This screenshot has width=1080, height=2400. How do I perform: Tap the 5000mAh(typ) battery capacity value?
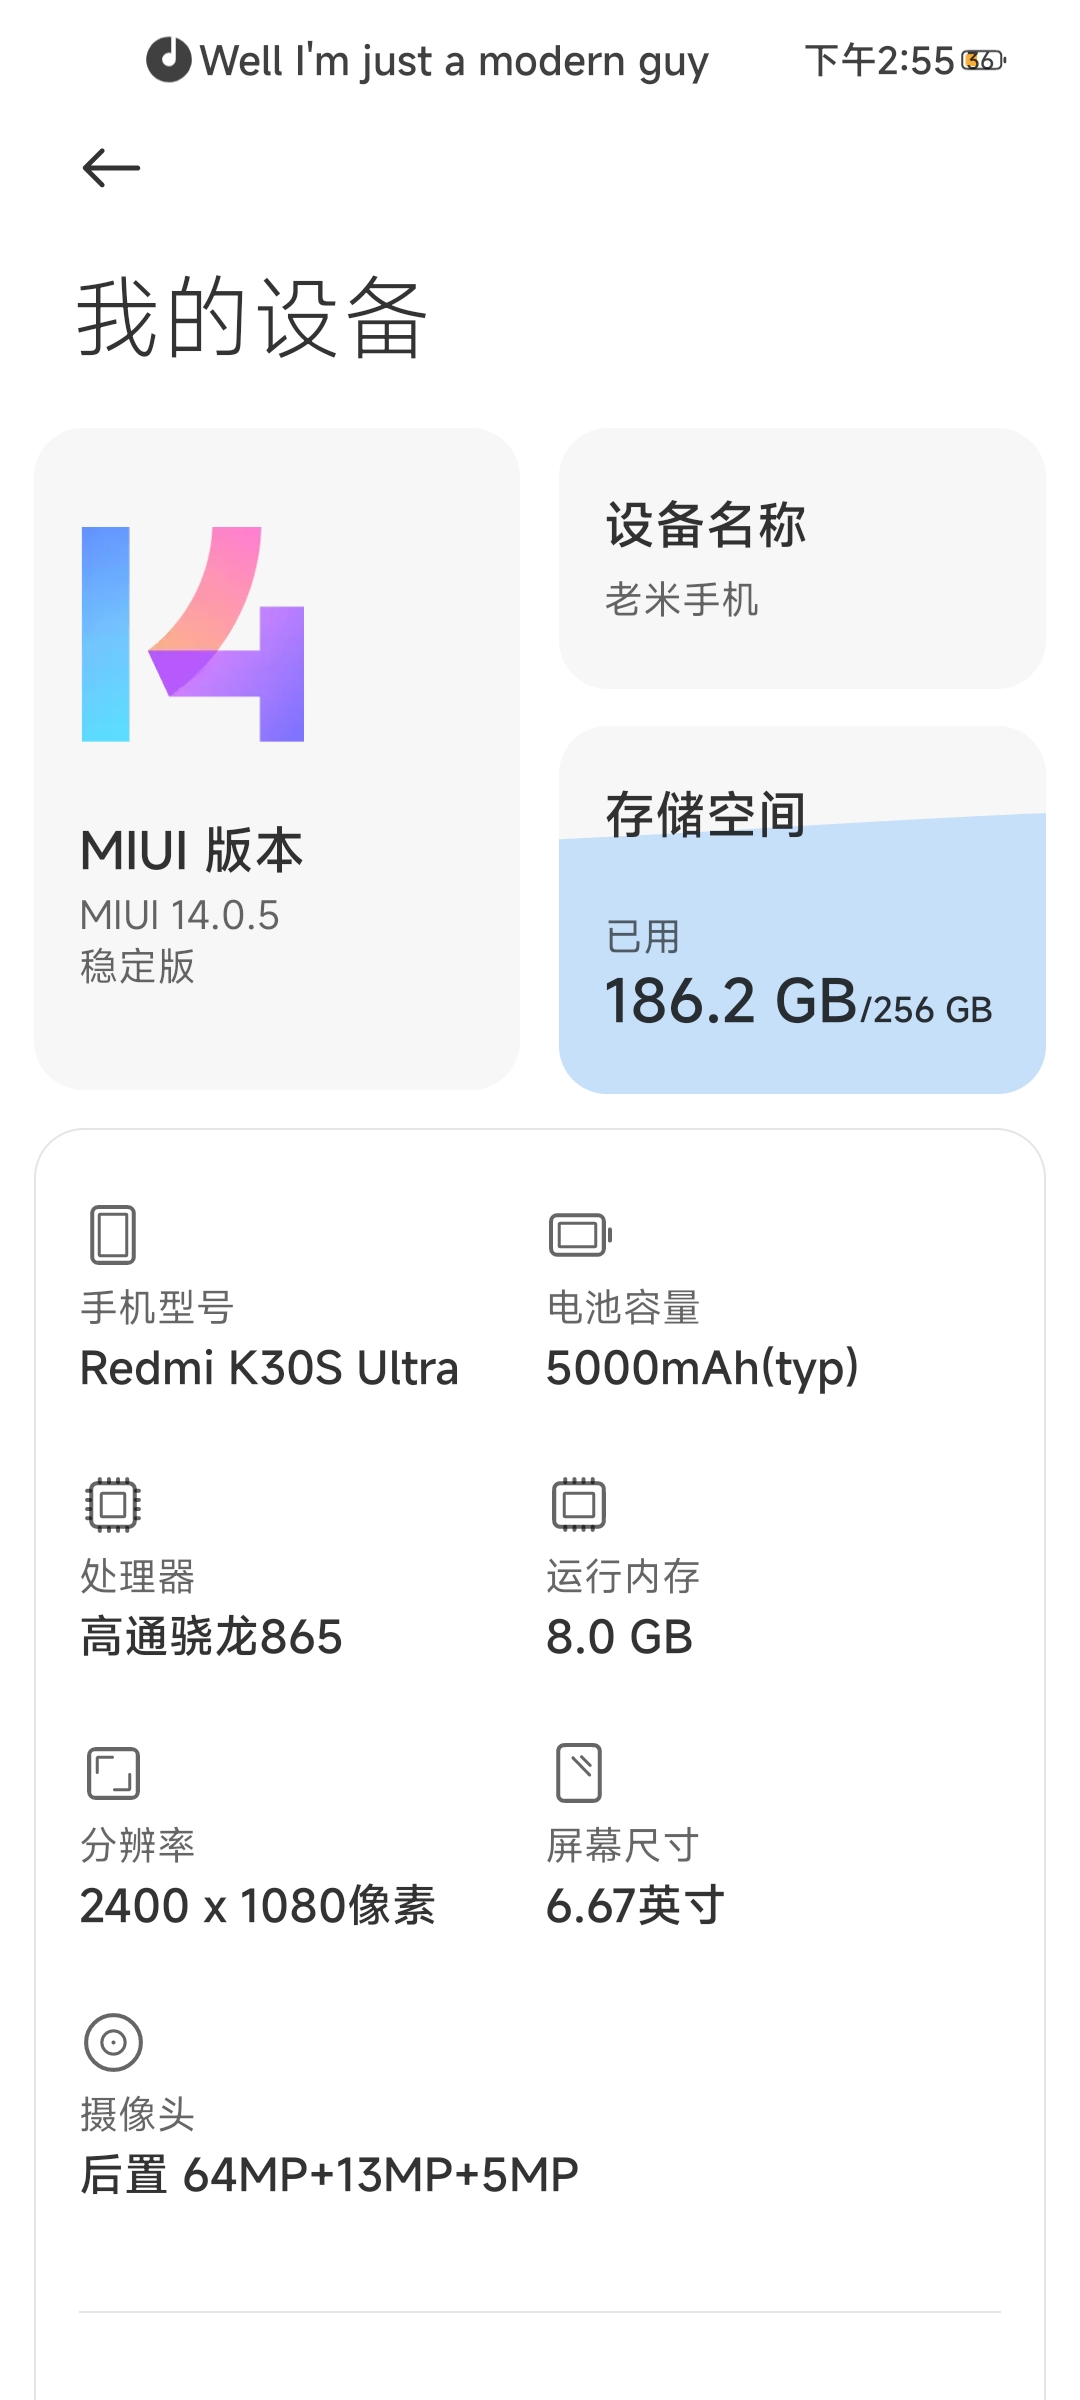702,1368
